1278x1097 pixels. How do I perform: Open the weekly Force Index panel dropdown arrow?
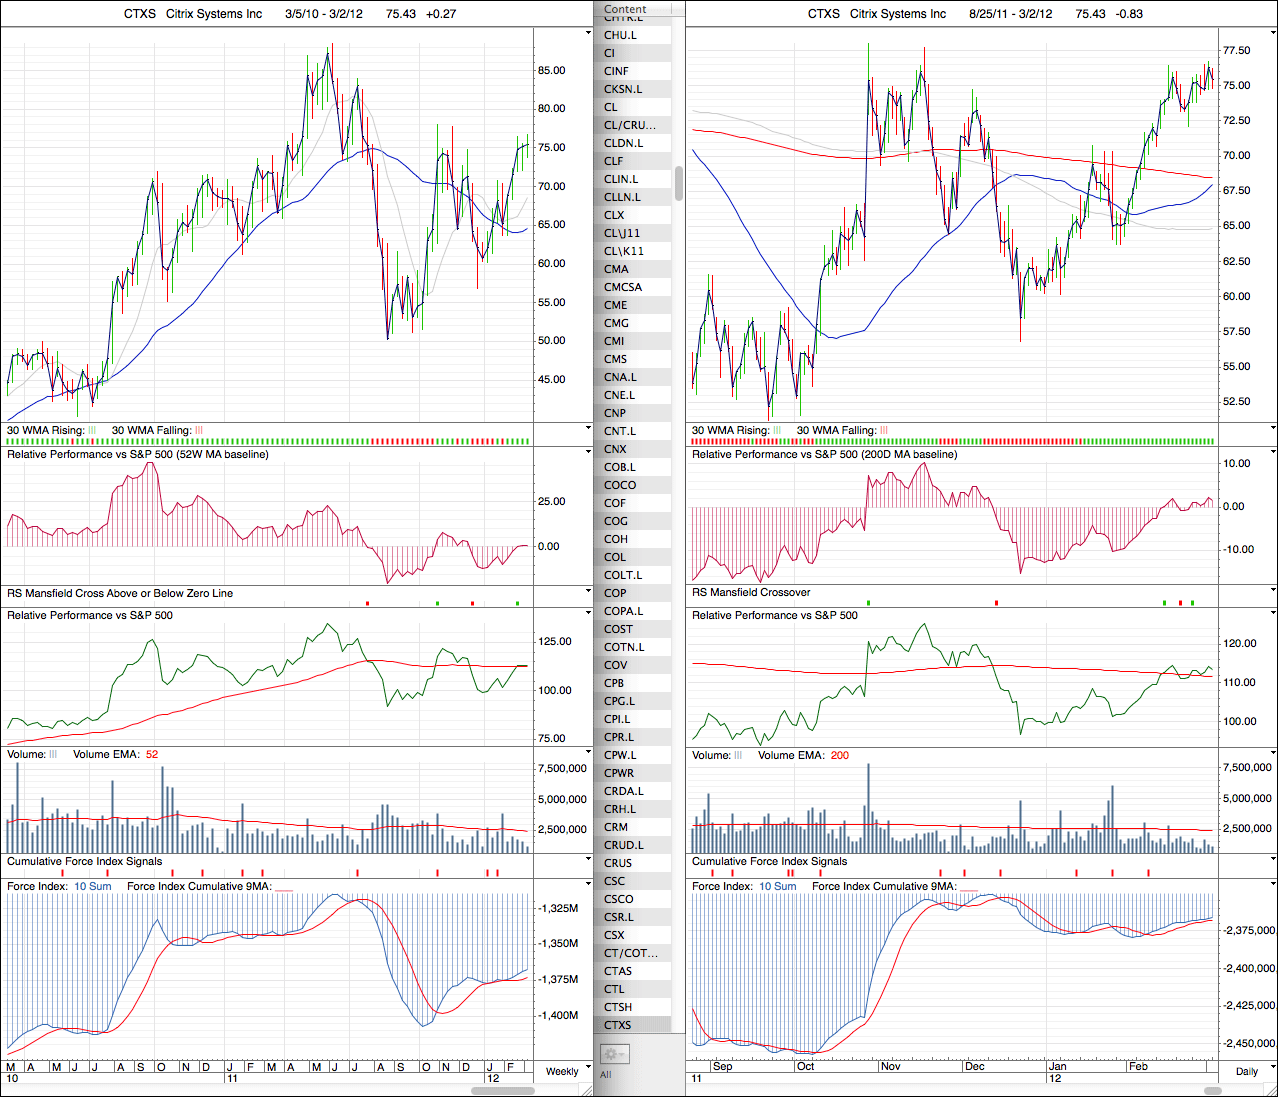point(588,885)
